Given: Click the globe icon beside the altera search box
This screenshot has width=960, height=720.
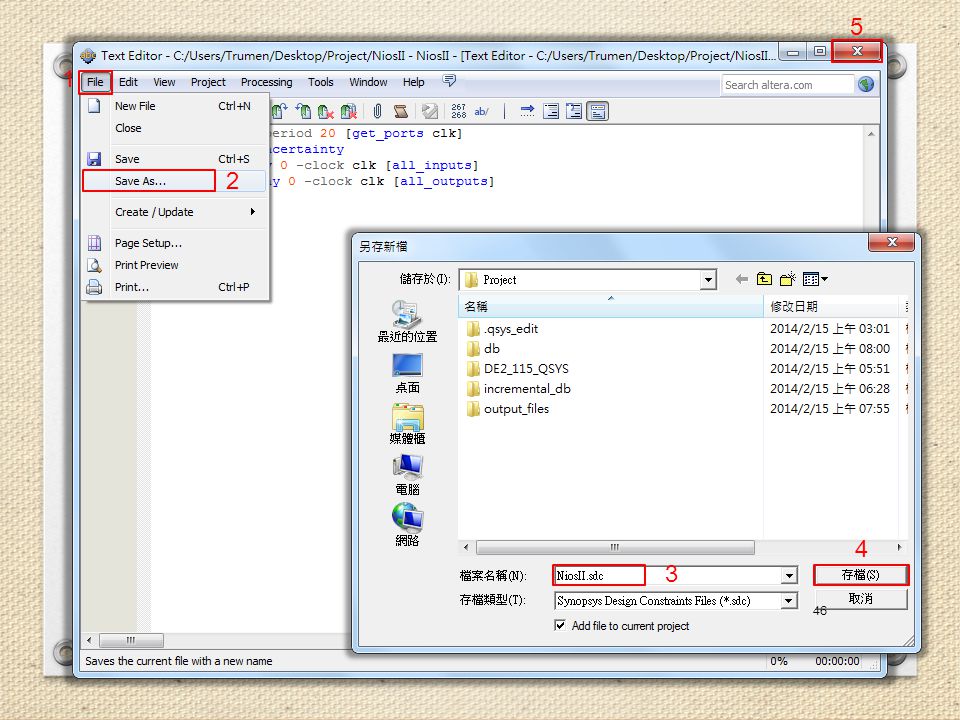Looking at the screenshot, I should (x=866, y=84).
